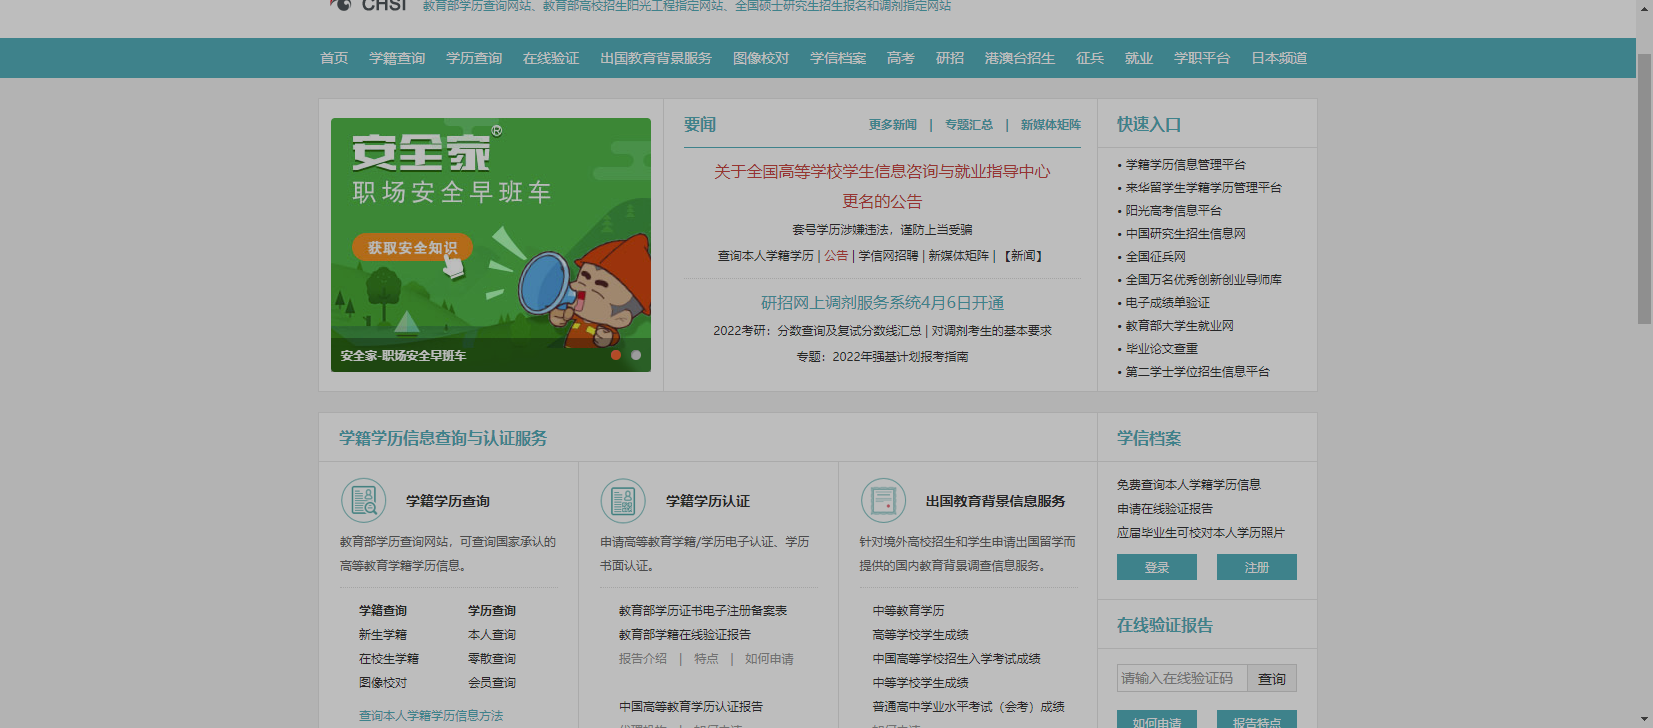1653x728 pixels.
Task: Click the 报告特点 button
Action: coord(1257,720)
